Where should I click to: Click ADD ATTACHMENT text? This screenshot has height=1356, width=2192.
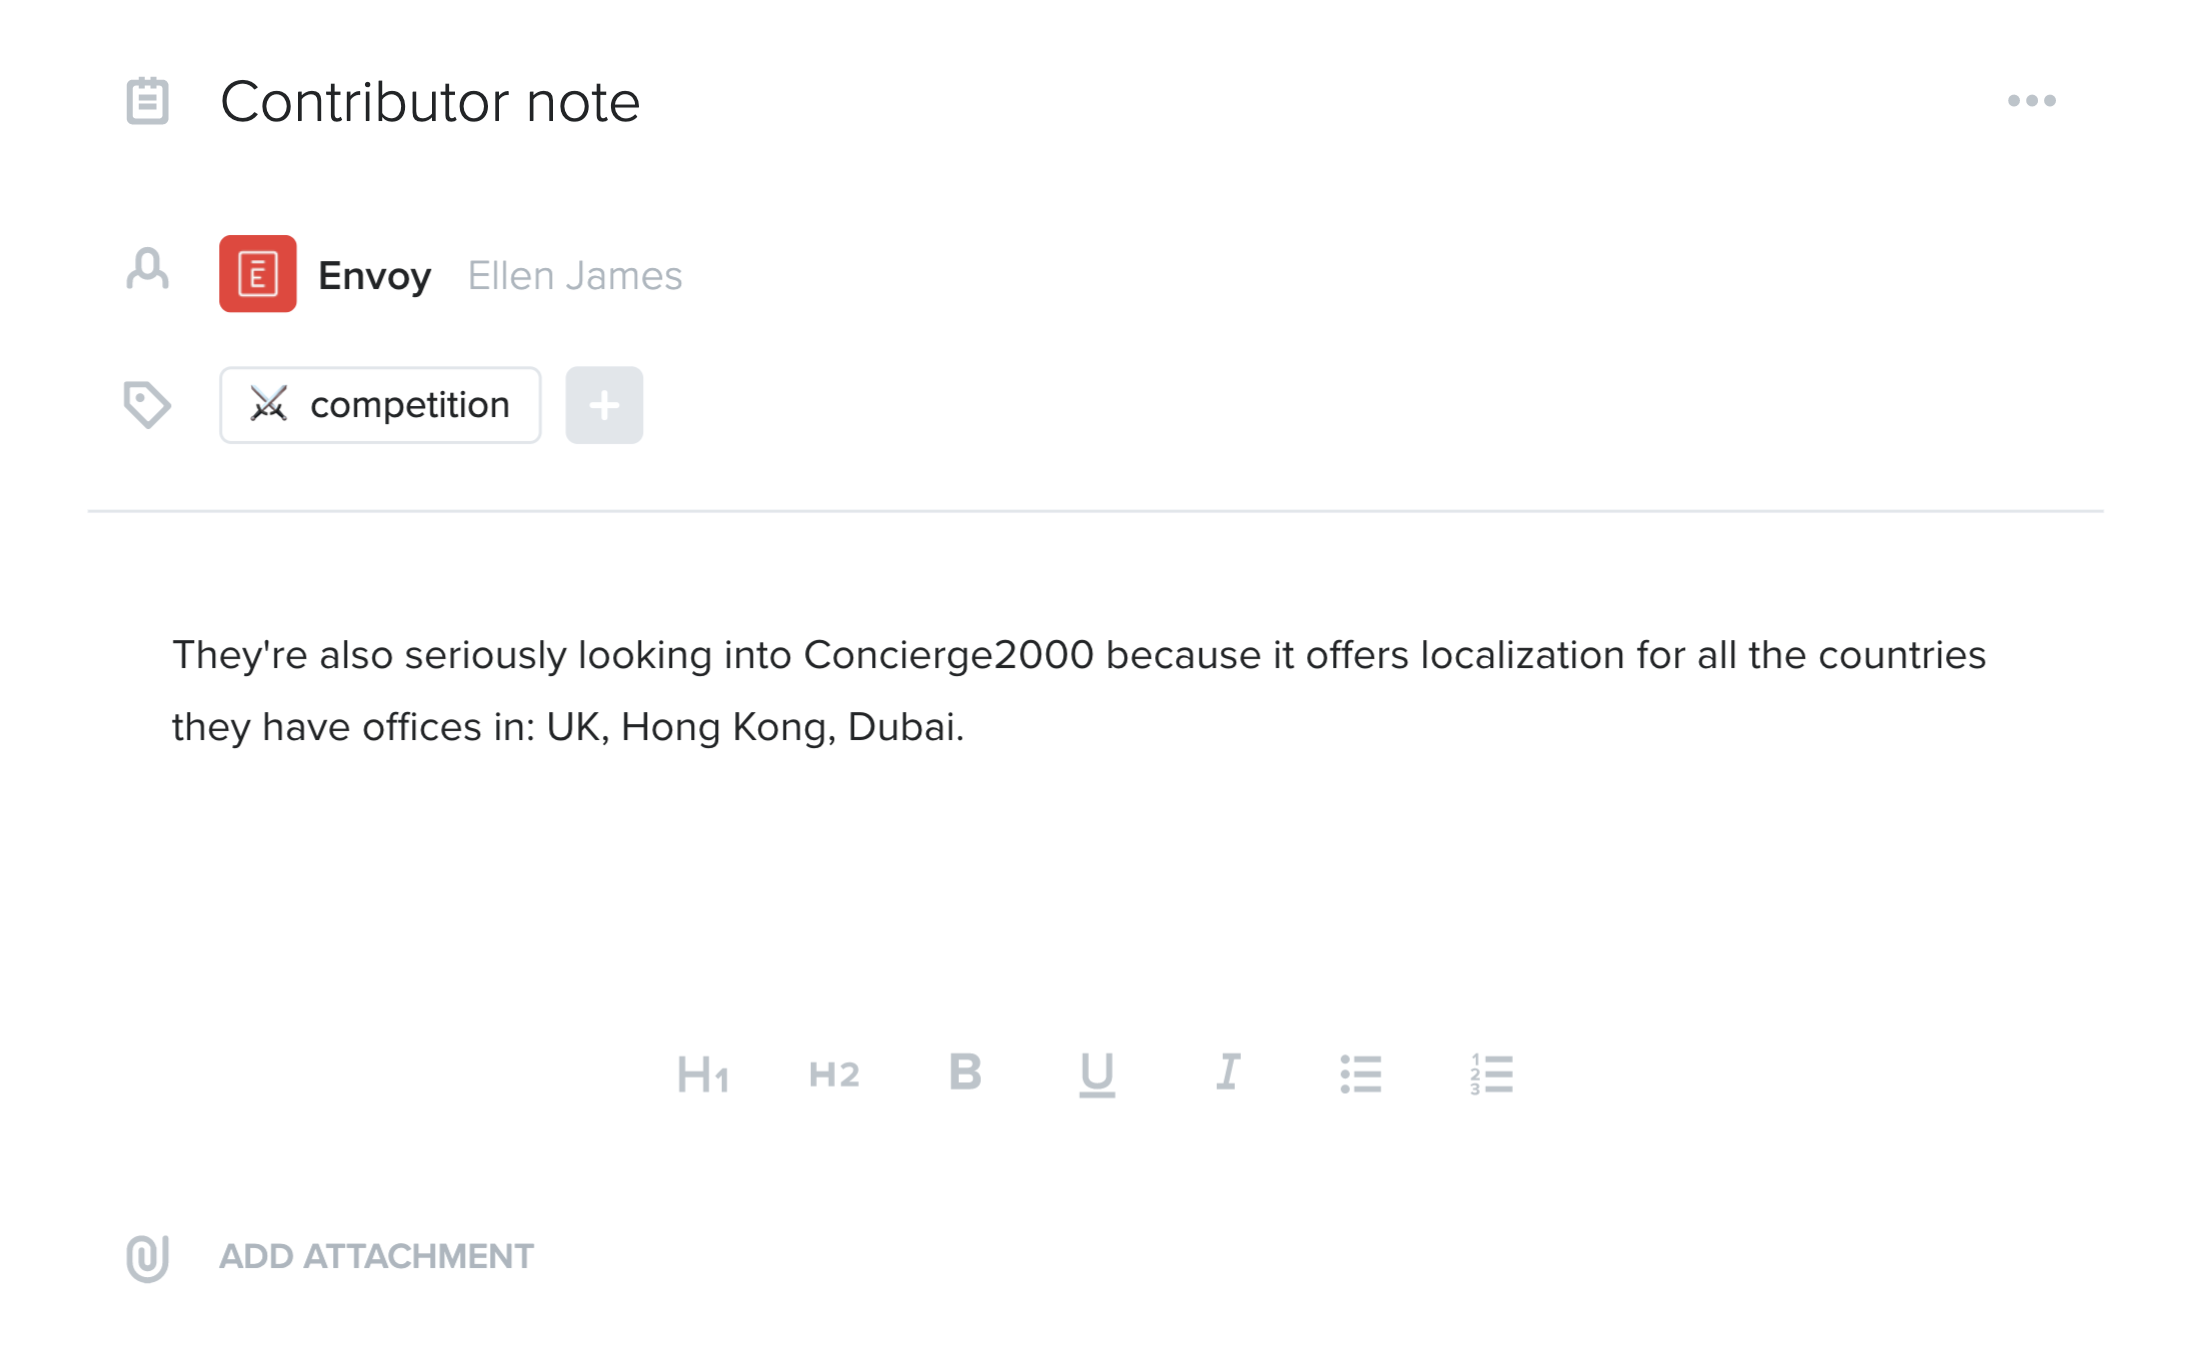click(377, 1256)
